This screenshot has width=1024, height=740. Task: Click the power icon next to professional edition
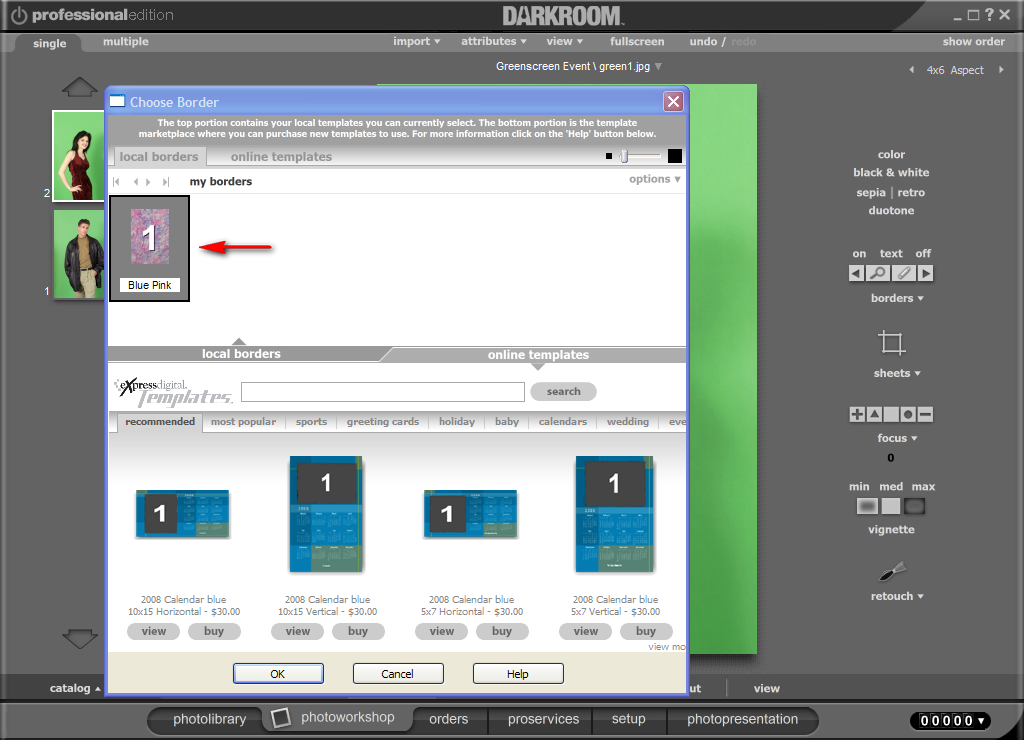tap(19, 15)
